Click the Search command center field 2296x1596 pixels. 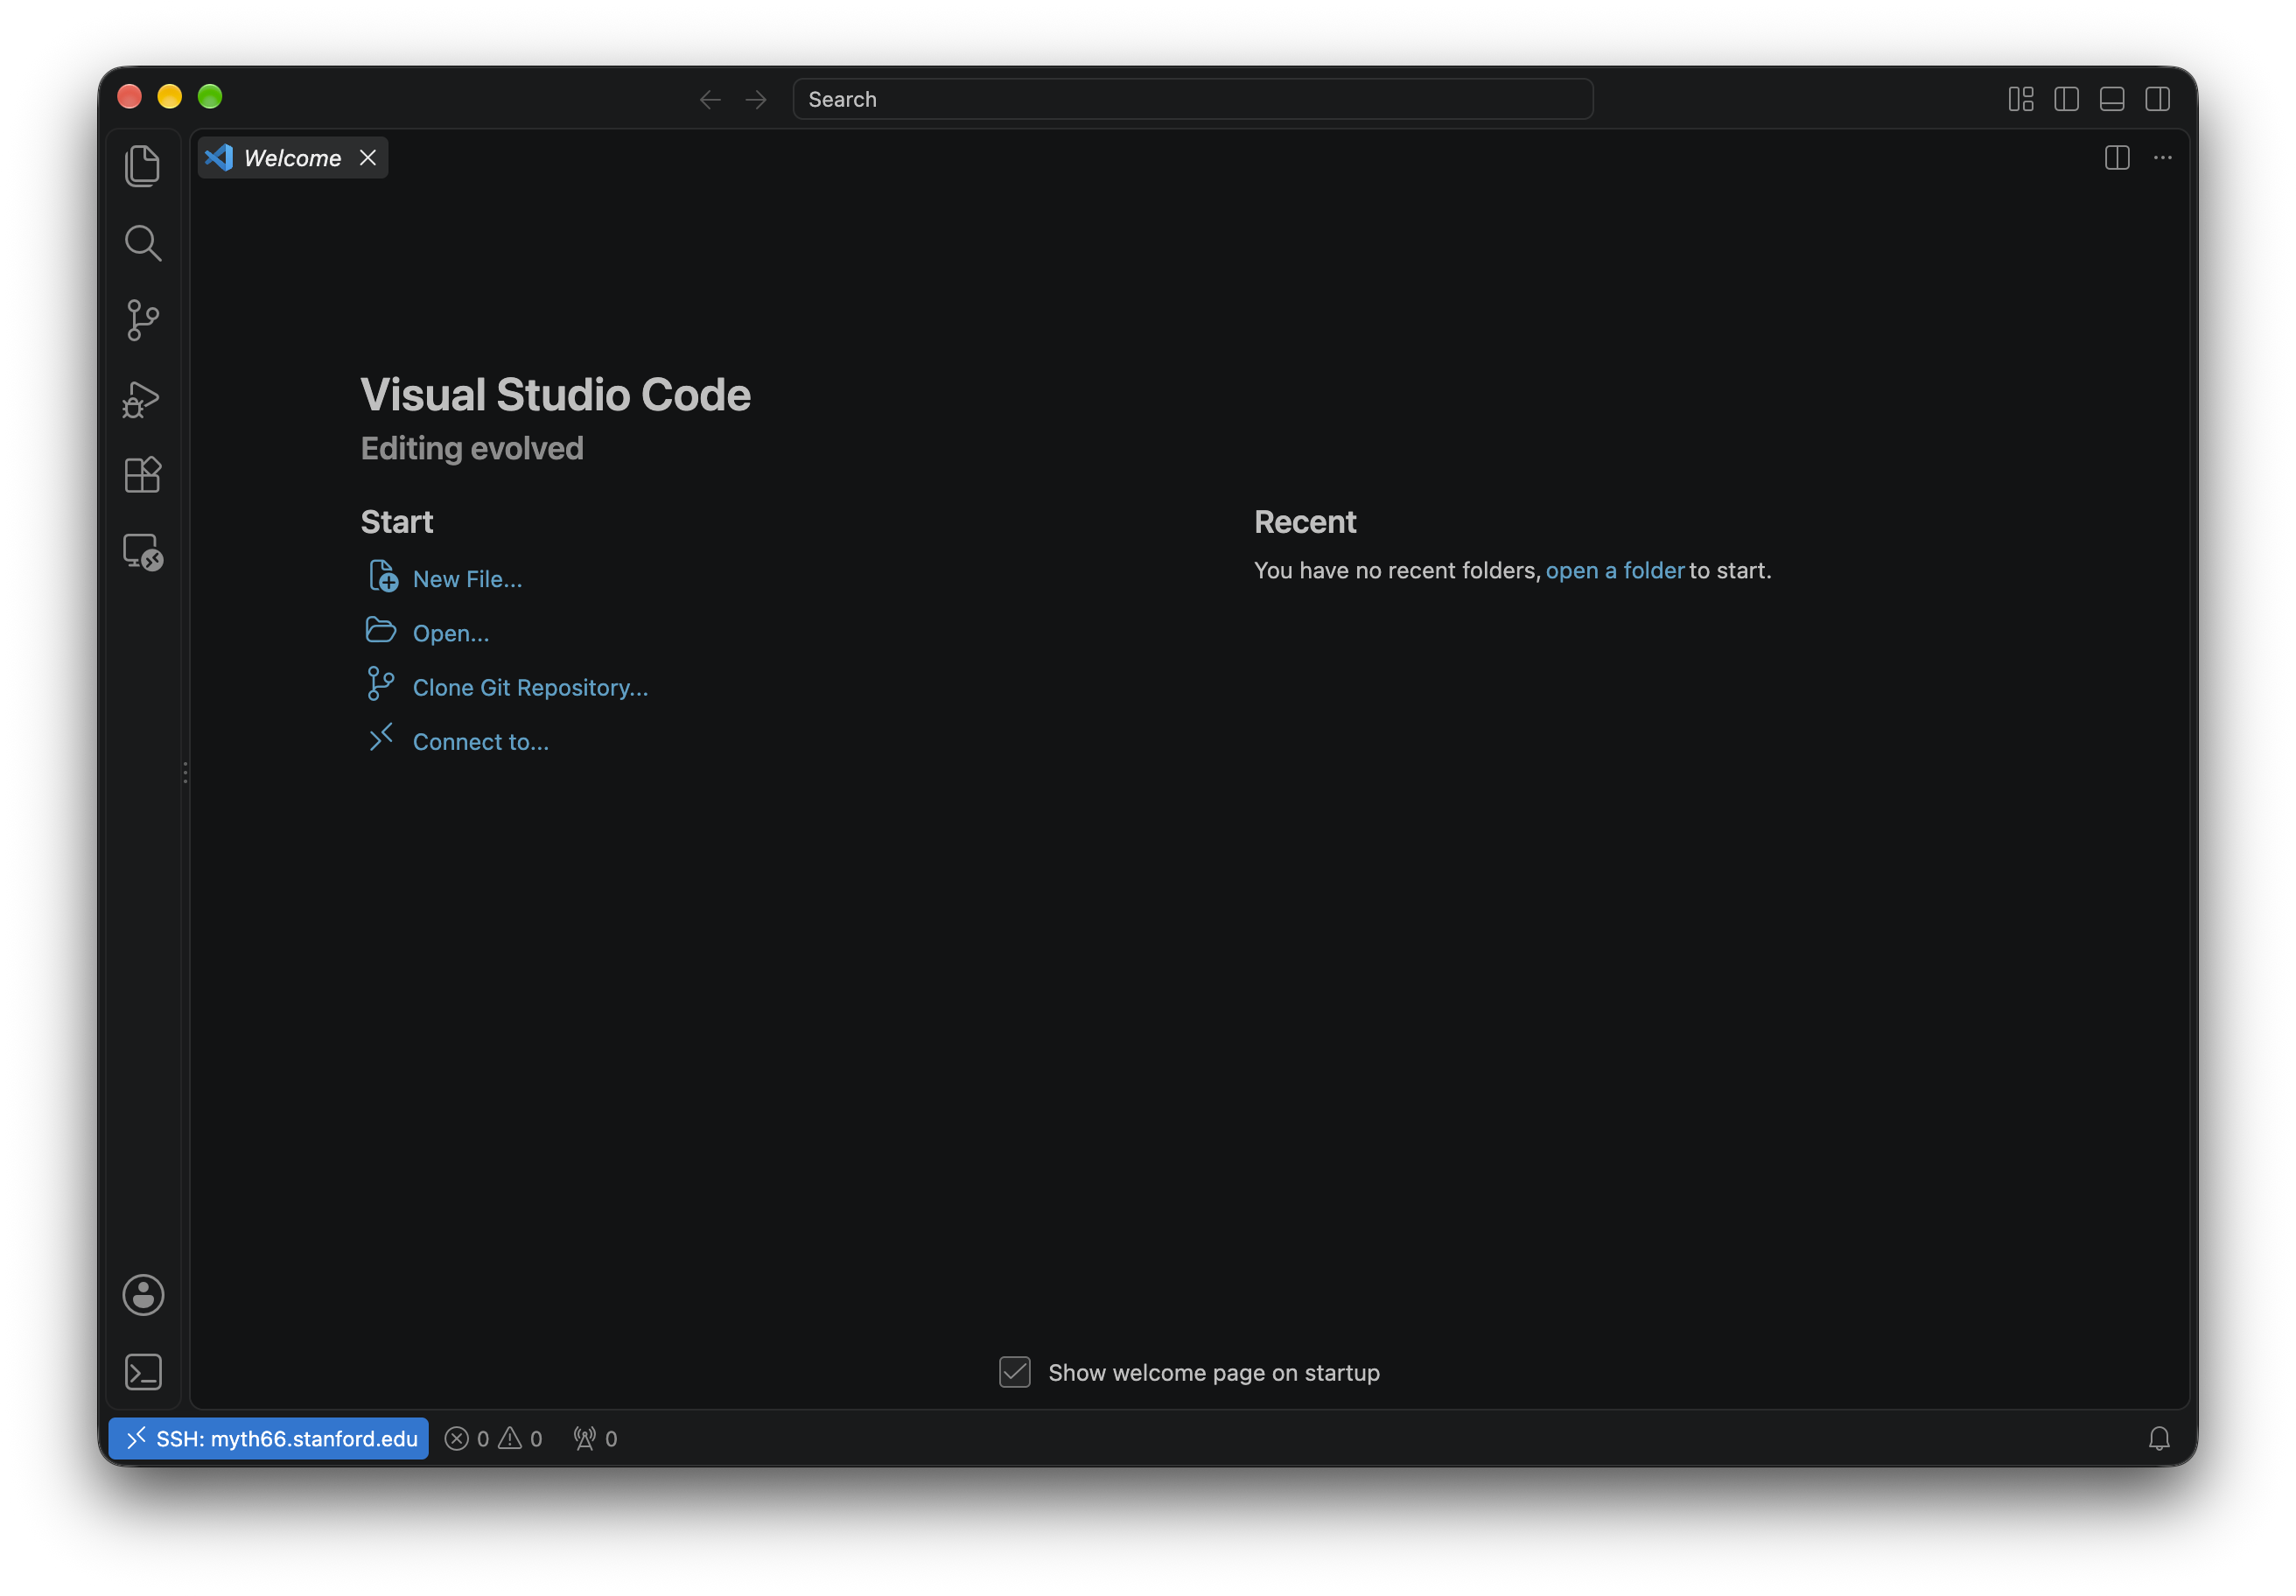click(x=1193, y=99)
